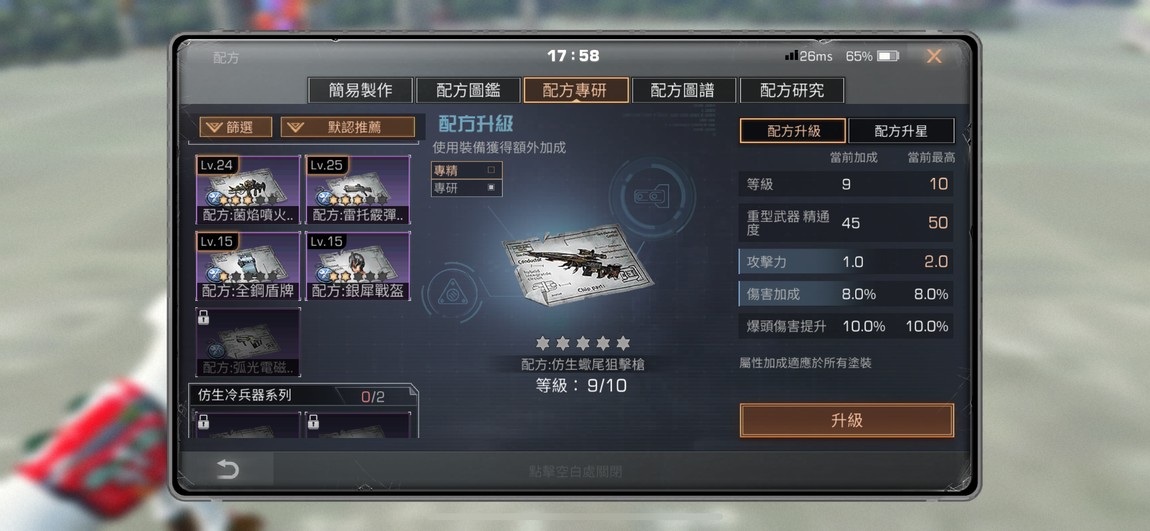Open the 默認推薦 sort dropdown
Screen dimensions: 1150x531
[x=347, y=127]
